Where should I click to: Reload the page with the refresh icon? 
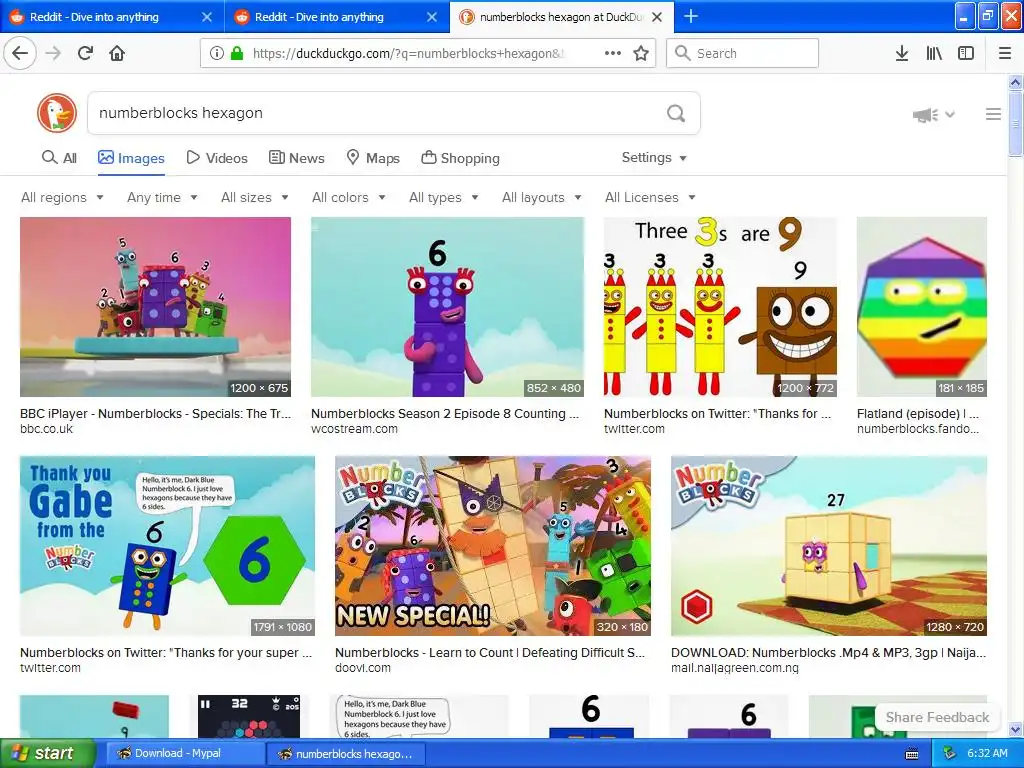click(86, 53)
